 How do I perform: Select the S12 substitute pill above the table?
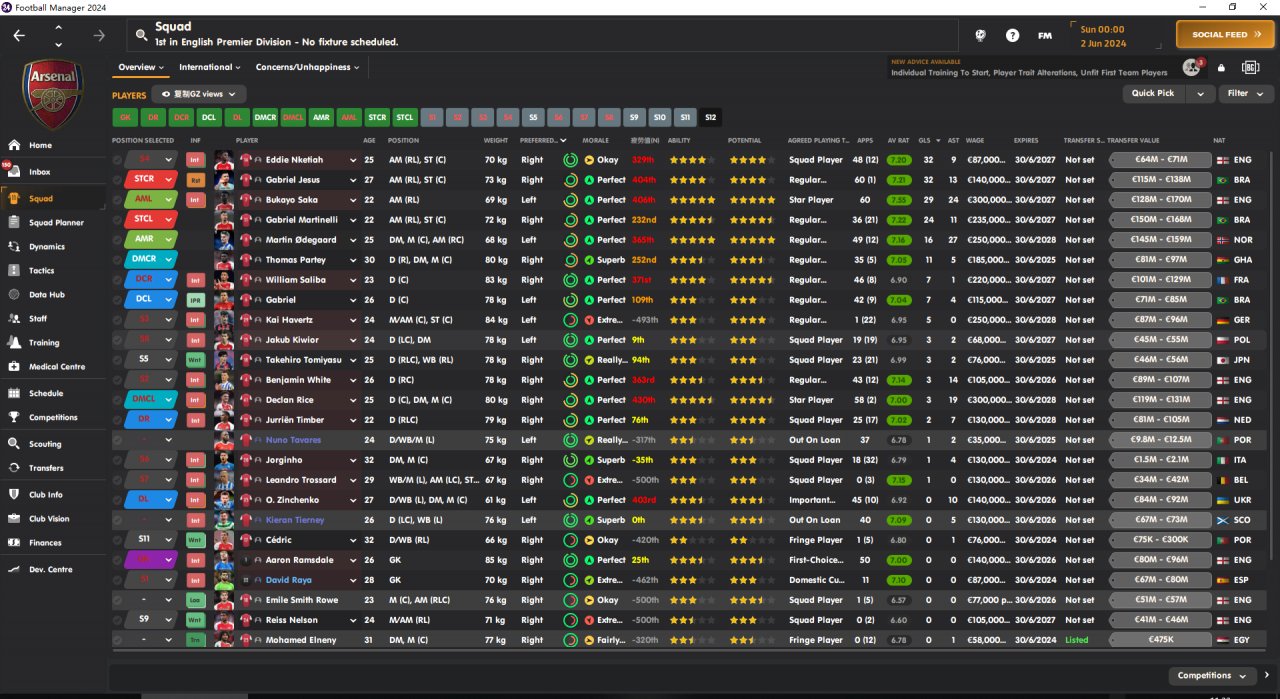(x=710, y=117)
